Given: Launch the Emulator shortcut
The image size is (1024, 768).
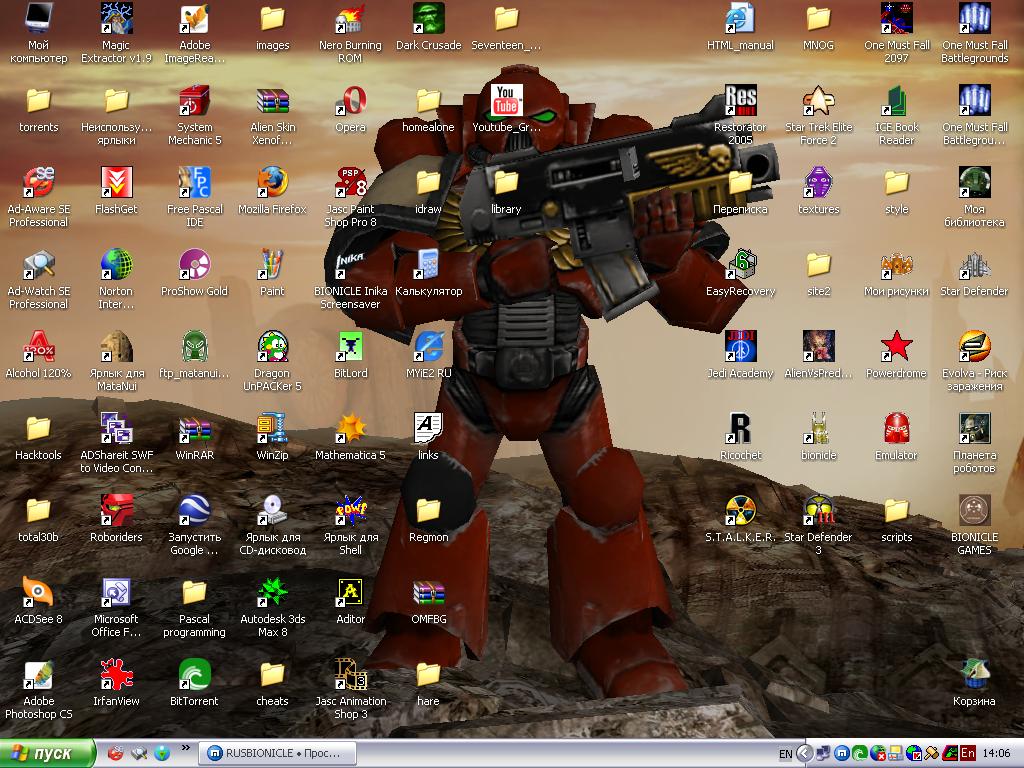Looking at the screenshot, I should [897, 428].
